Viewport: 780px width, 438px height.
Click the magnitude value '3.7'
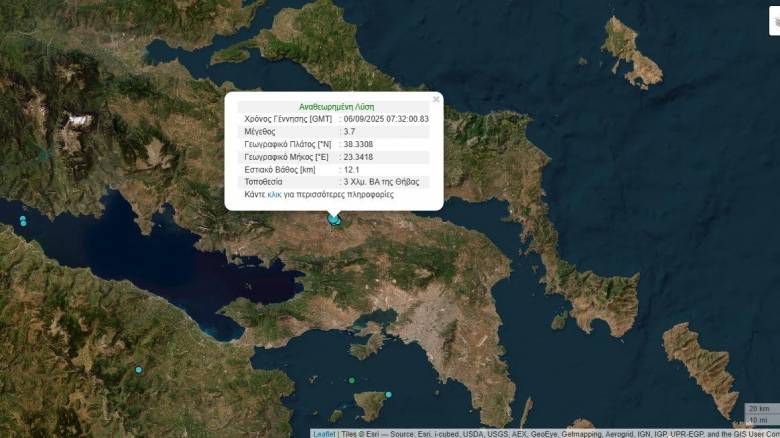[x=349, y=132]
